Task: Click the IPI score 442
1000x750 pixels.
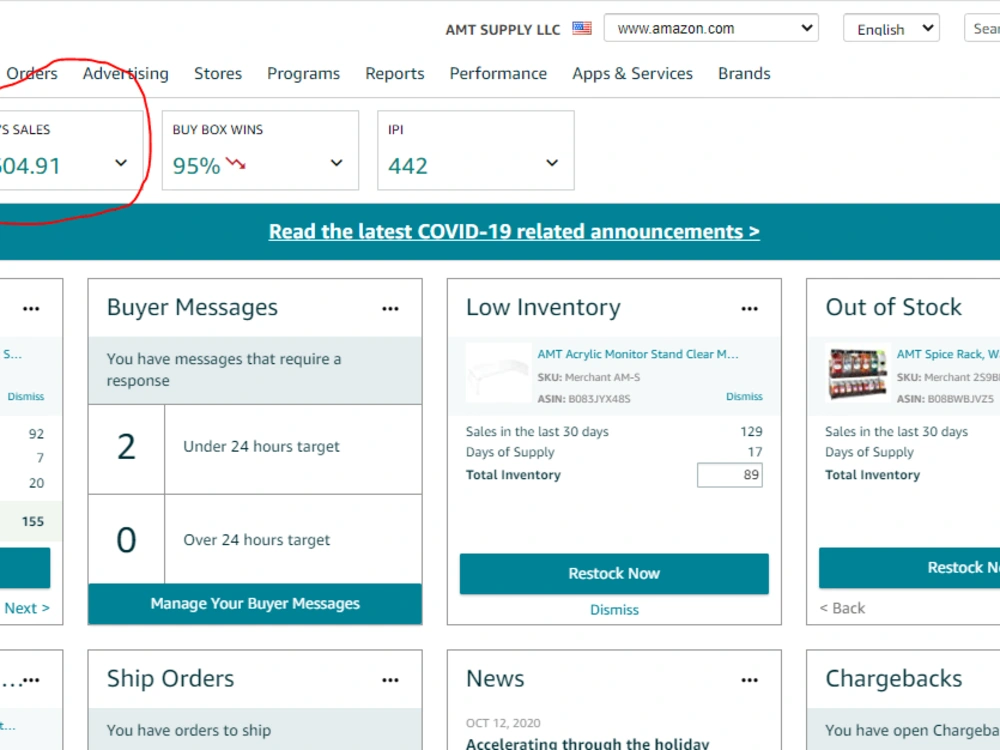Action: pos(408,166)
